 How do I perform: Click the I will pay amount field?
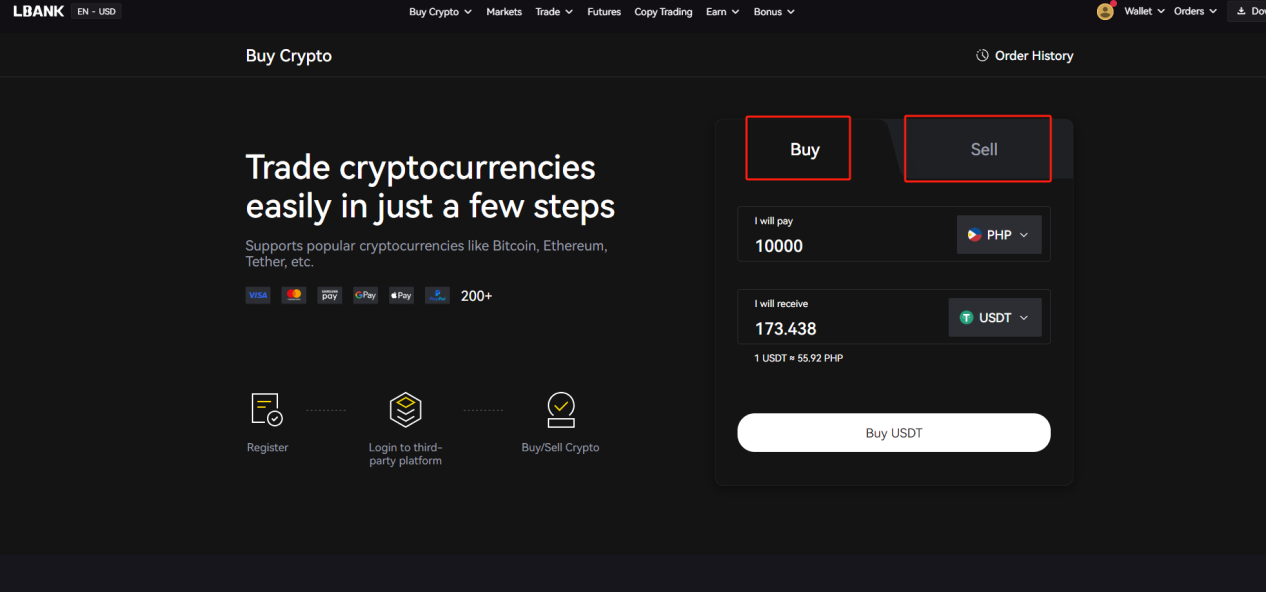point(845,234)
